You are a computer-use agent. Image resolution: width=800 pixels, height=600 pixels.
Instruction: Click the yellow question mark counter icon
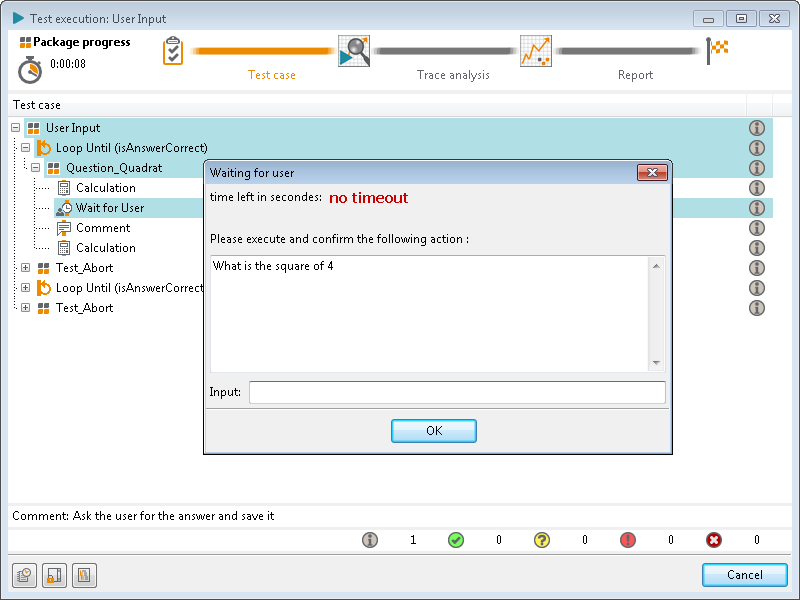(542, 540)
